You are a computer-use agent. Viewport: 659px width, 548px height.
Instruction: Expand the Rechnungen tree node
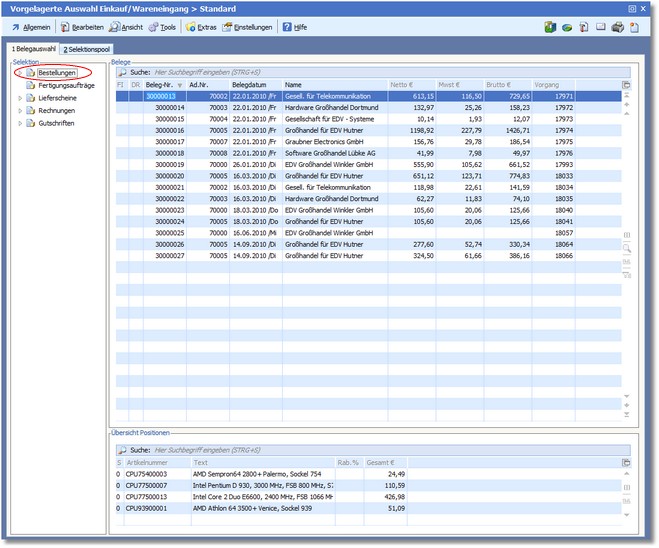pos(19,111)
